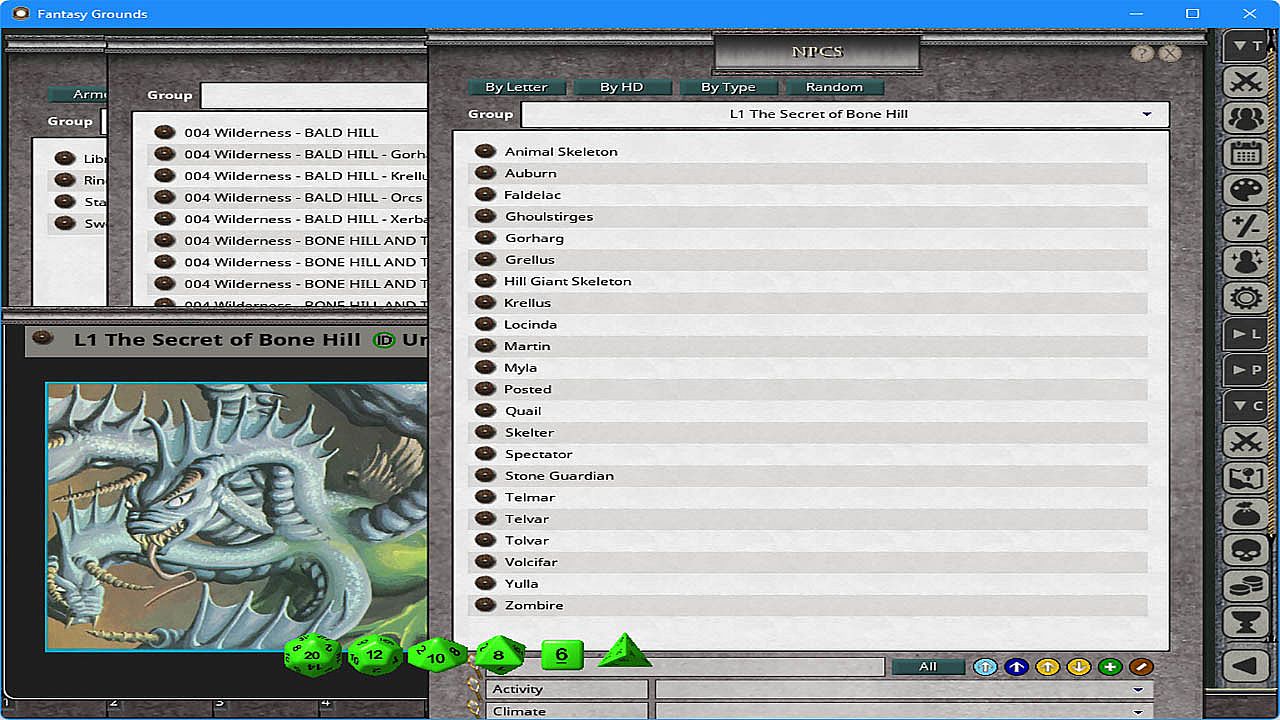
Task: Click the dark blue up-arrow button
Action: pyautogui.click(x=1016, y=667)
